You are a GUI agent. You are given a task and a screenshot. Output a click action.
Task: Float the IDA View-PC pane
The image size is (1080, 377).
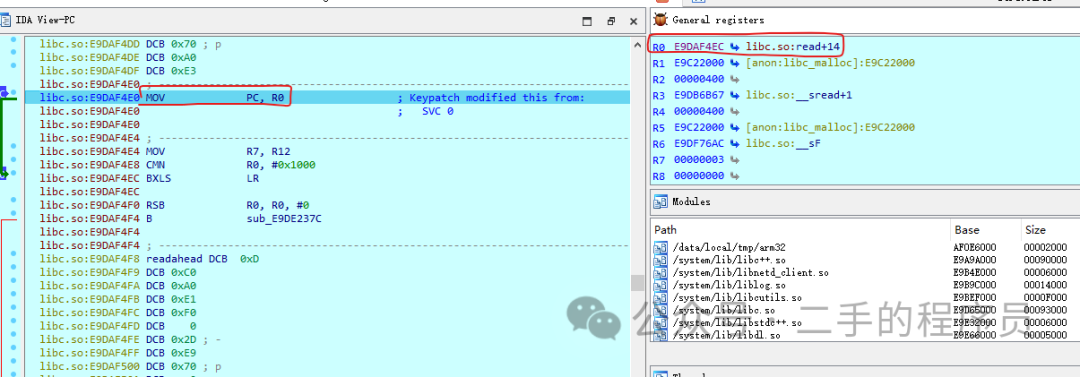pos(610,21)
